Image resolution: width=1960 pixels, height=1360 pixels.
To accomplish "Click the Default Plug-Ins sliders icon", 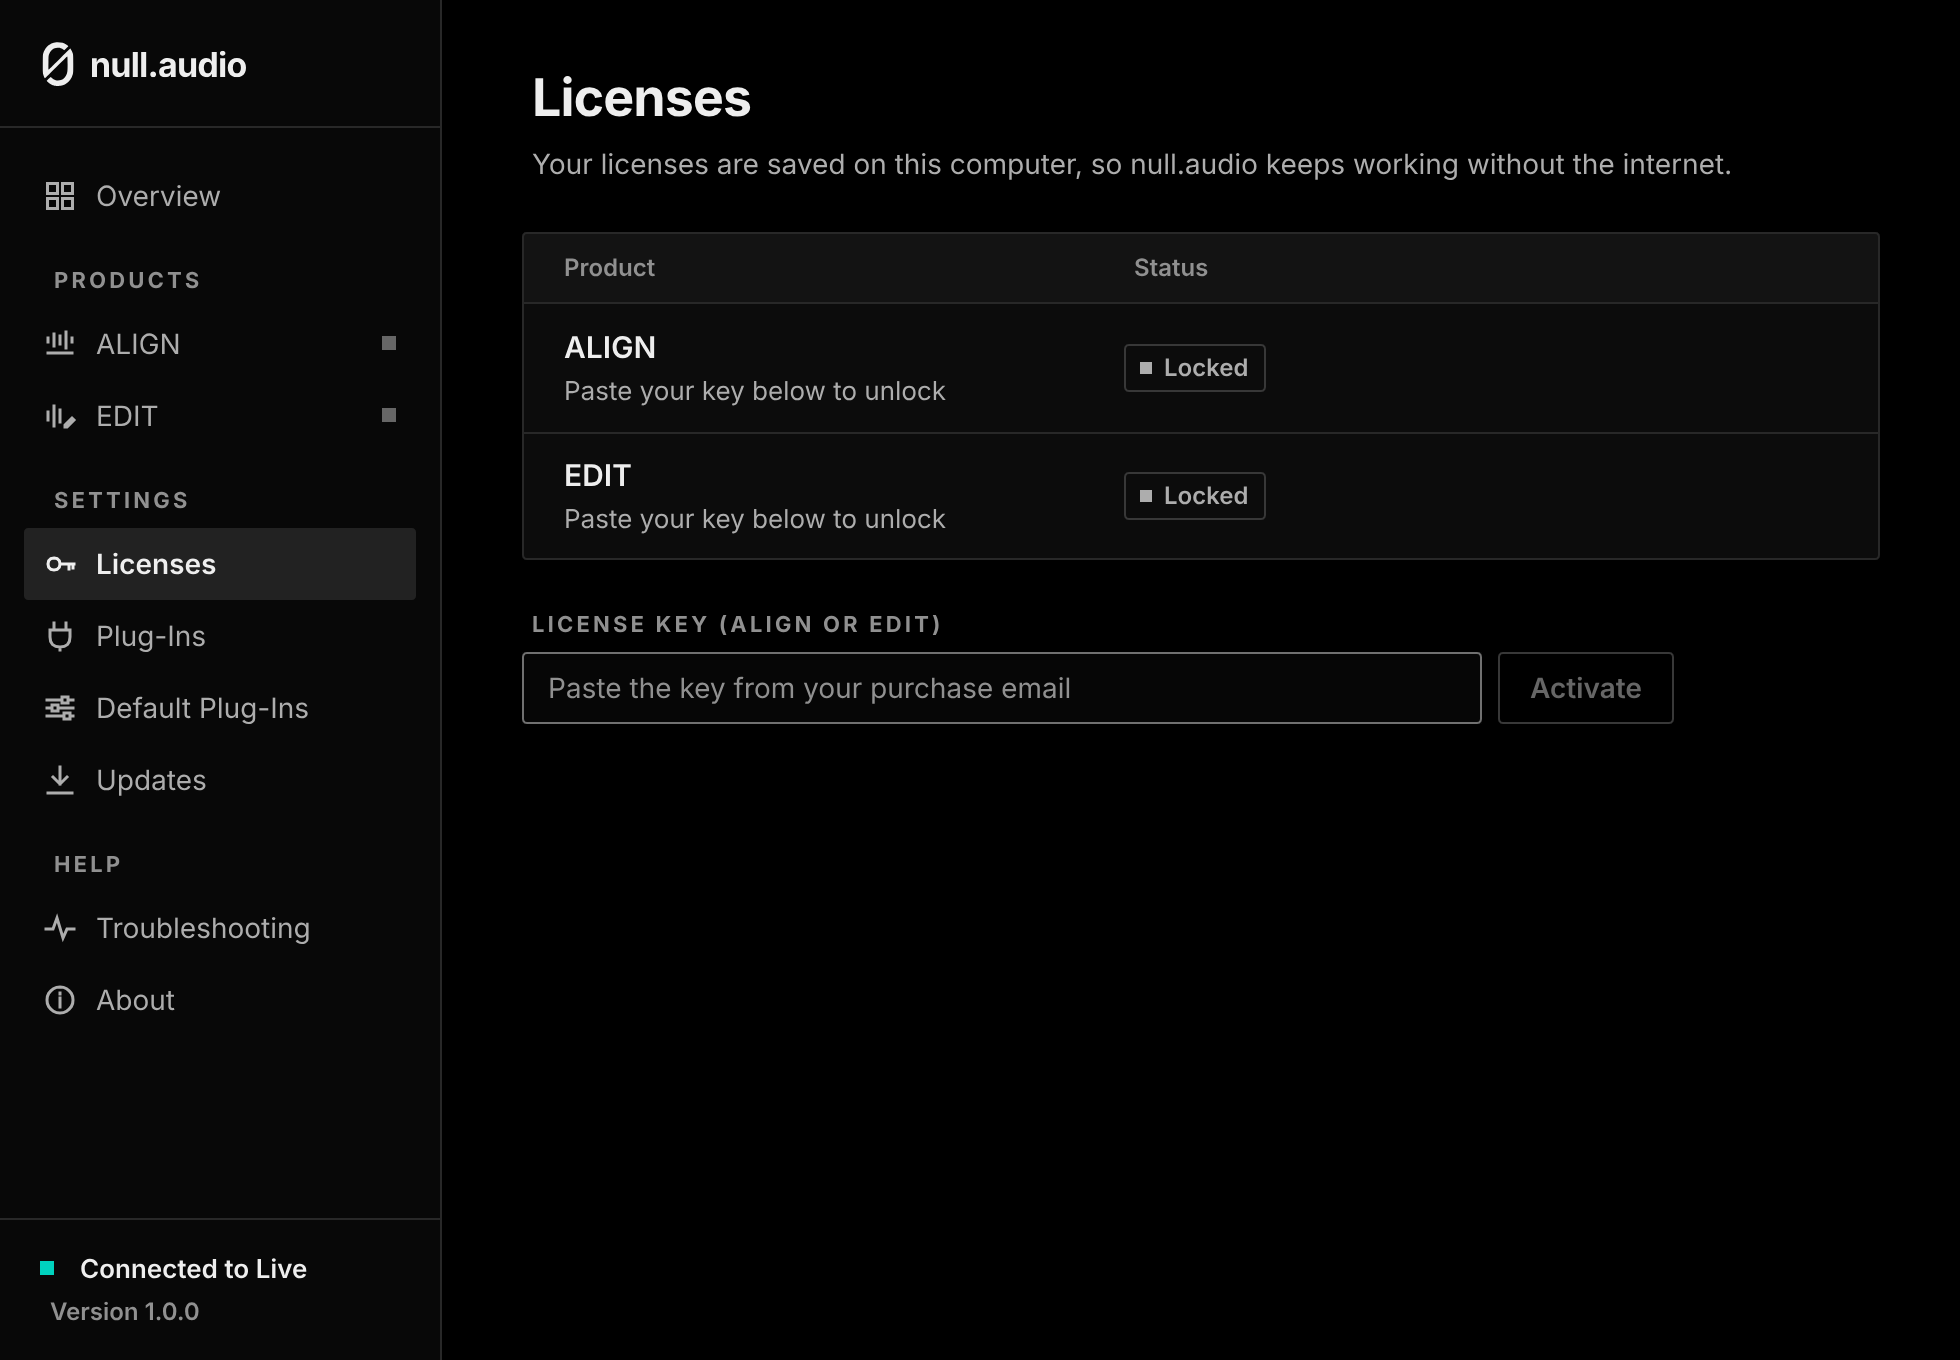I will [x=60, y=708].
